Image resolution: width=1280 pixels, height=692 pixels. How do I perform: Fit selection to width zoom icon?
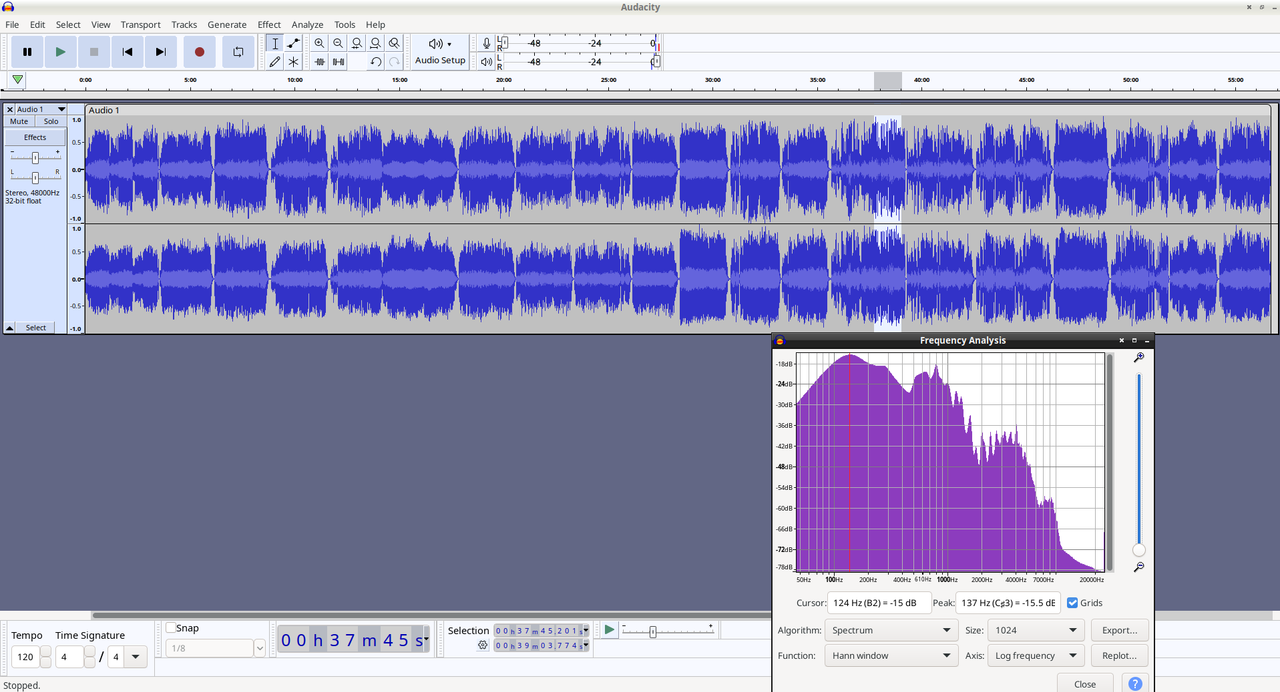[356, 43]
